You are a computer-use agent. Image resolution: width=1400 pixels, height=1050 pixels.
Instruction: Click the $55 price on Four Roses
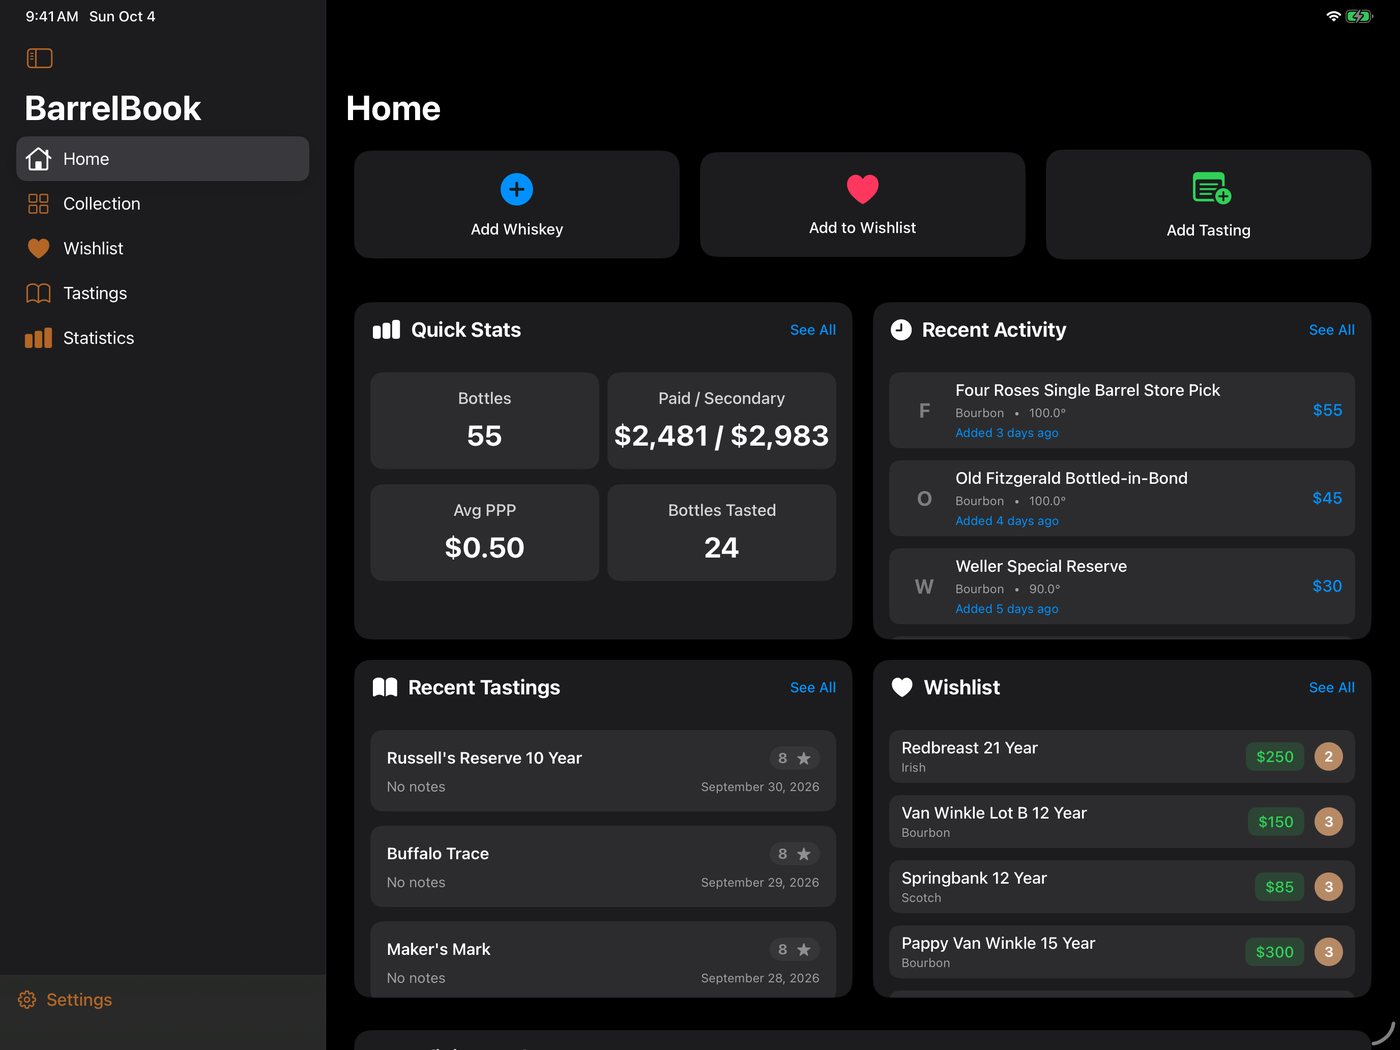(1327, 410)
